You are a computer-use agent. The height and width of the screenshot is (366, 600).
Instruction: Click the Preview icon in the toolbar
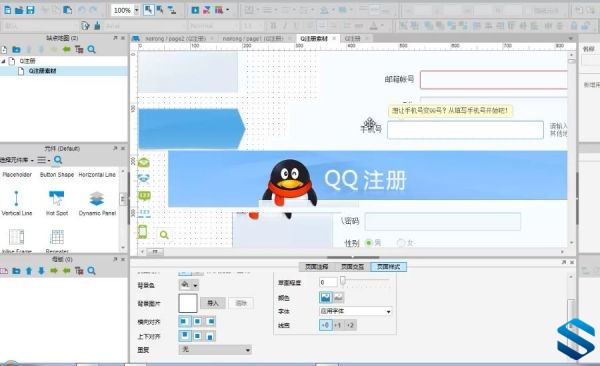[195, 10]
